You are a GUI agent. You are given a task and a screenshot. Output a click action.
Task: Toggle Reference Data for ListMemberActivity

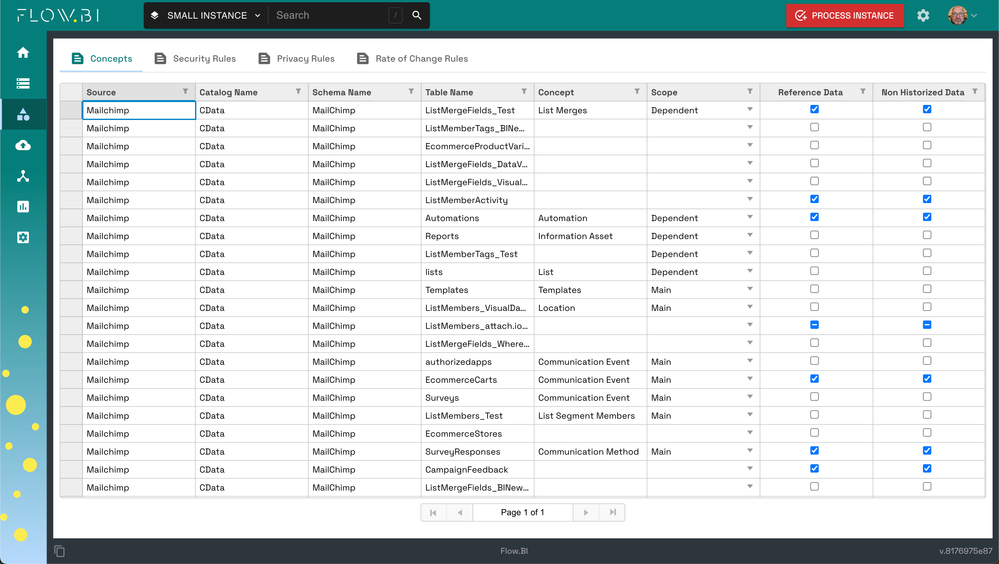pos(814,199)
